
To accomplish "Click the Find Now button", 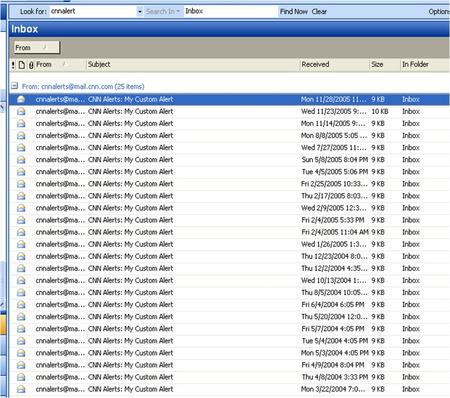I will (x=294, y=12).
